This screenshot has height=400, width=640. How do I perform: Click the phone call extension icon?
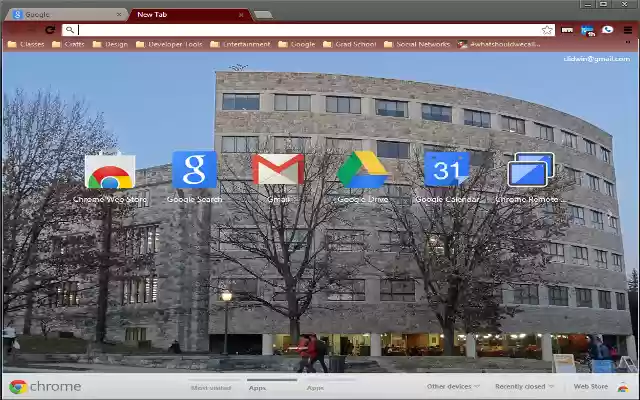(x=607, y=29)
